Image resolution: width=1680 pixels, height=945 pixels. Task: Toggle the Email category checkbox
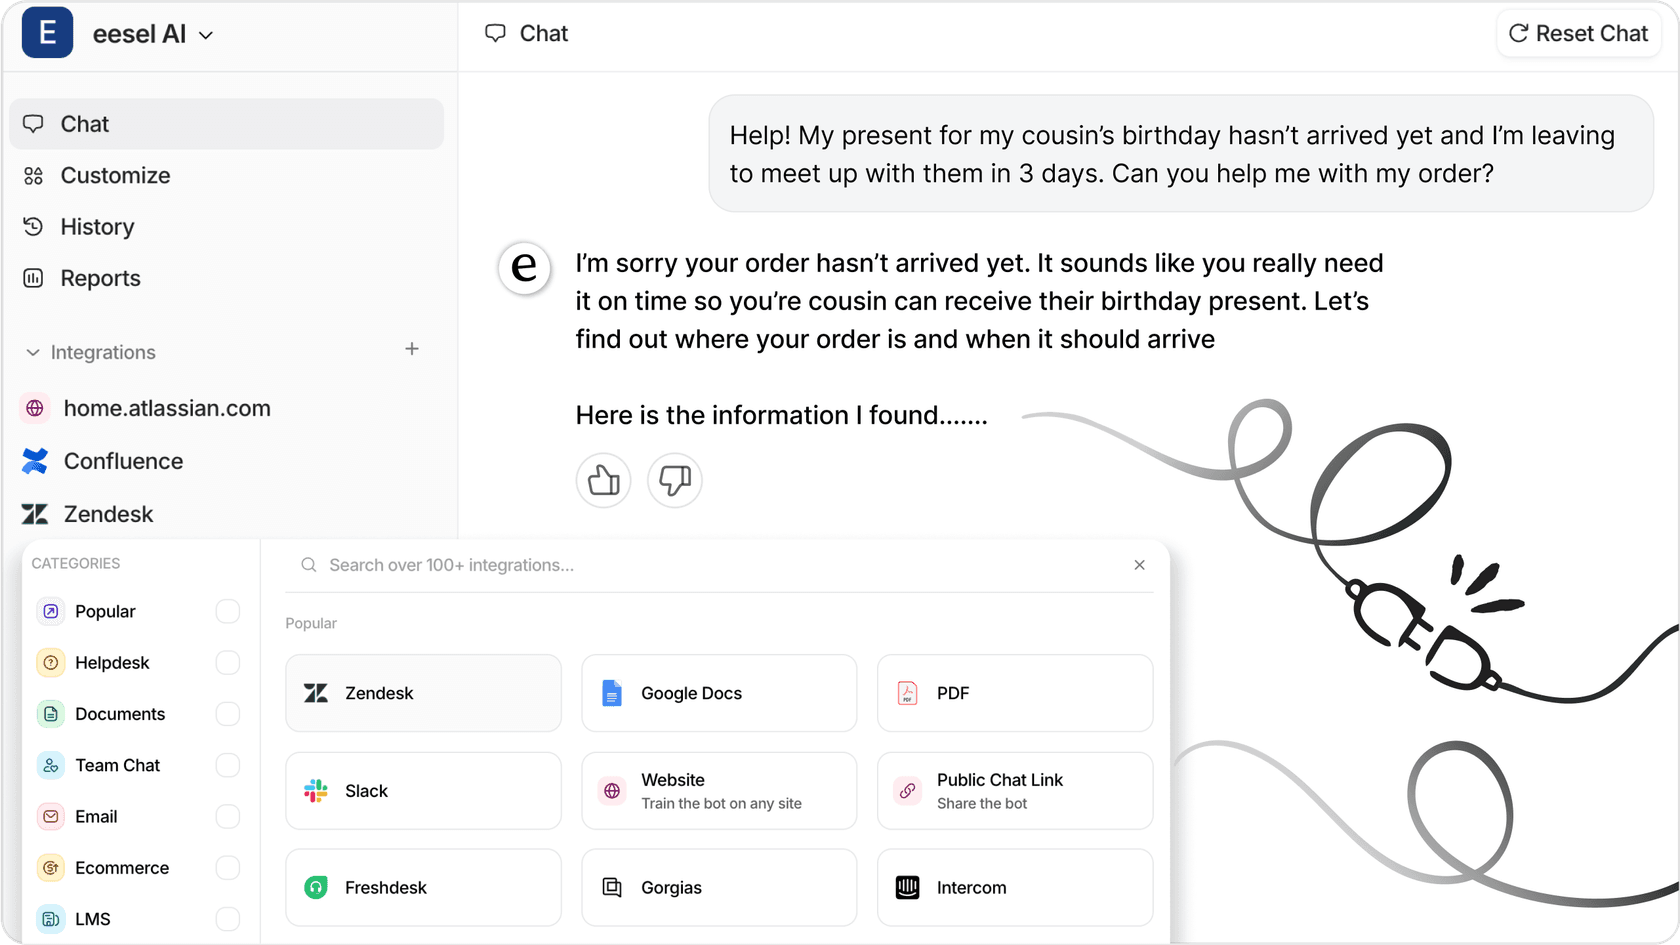[228, 816]
